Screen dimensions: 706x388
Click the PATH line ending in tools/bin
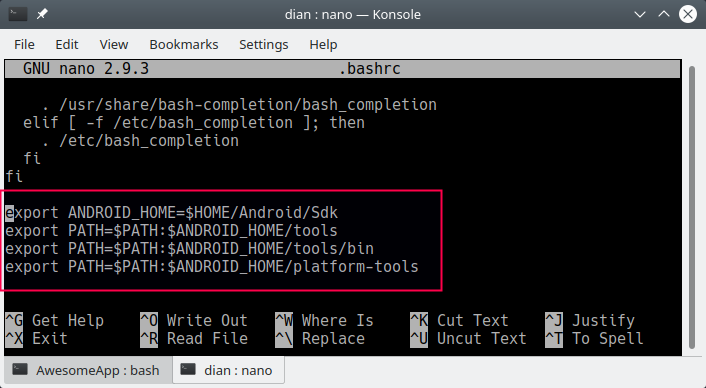[x=190, y=248]
